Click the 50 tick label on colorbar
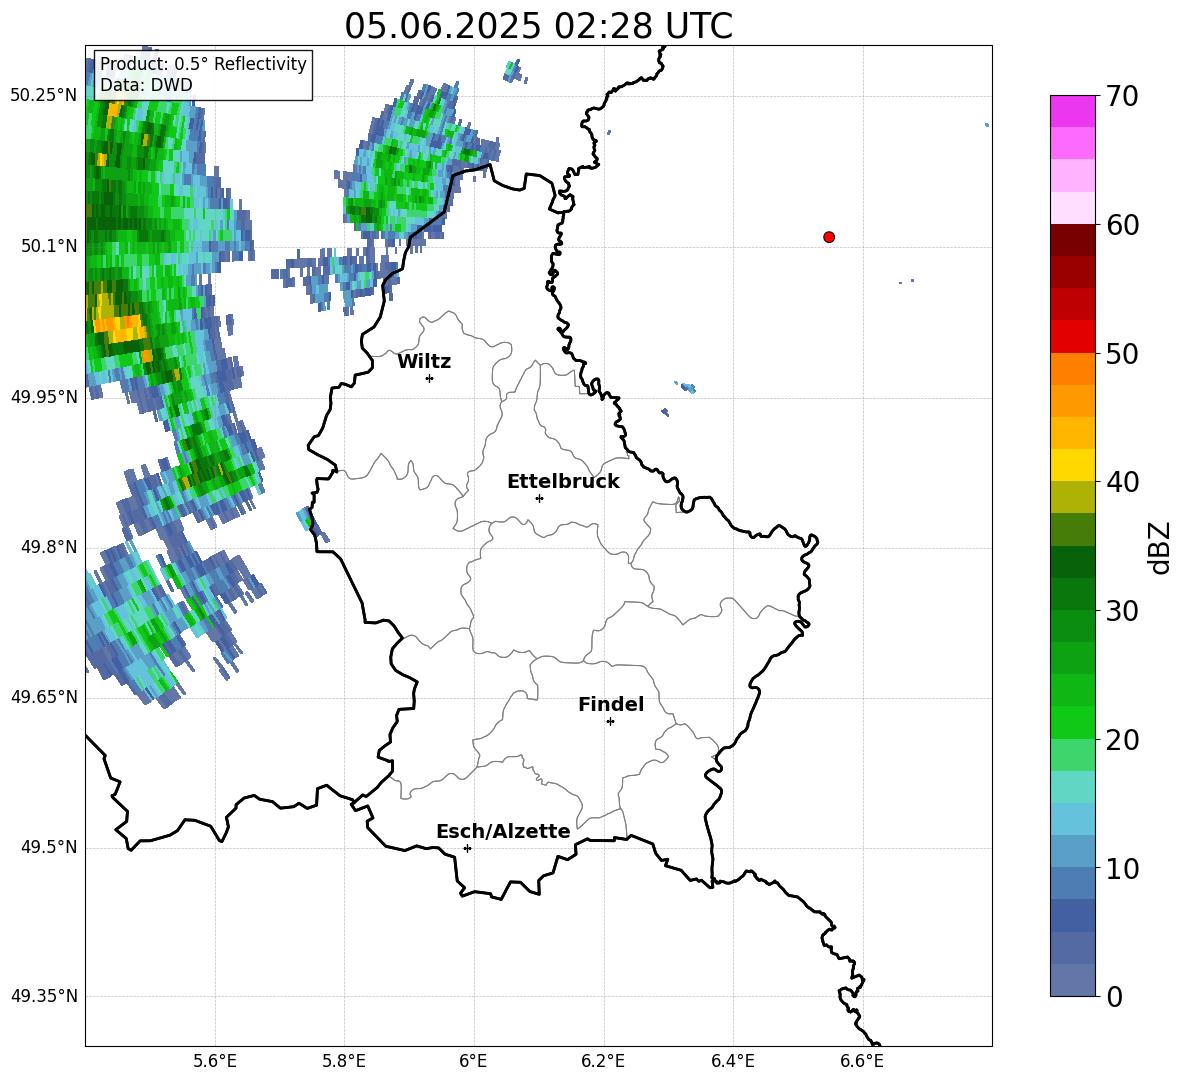 click(x=1122, y=354)
